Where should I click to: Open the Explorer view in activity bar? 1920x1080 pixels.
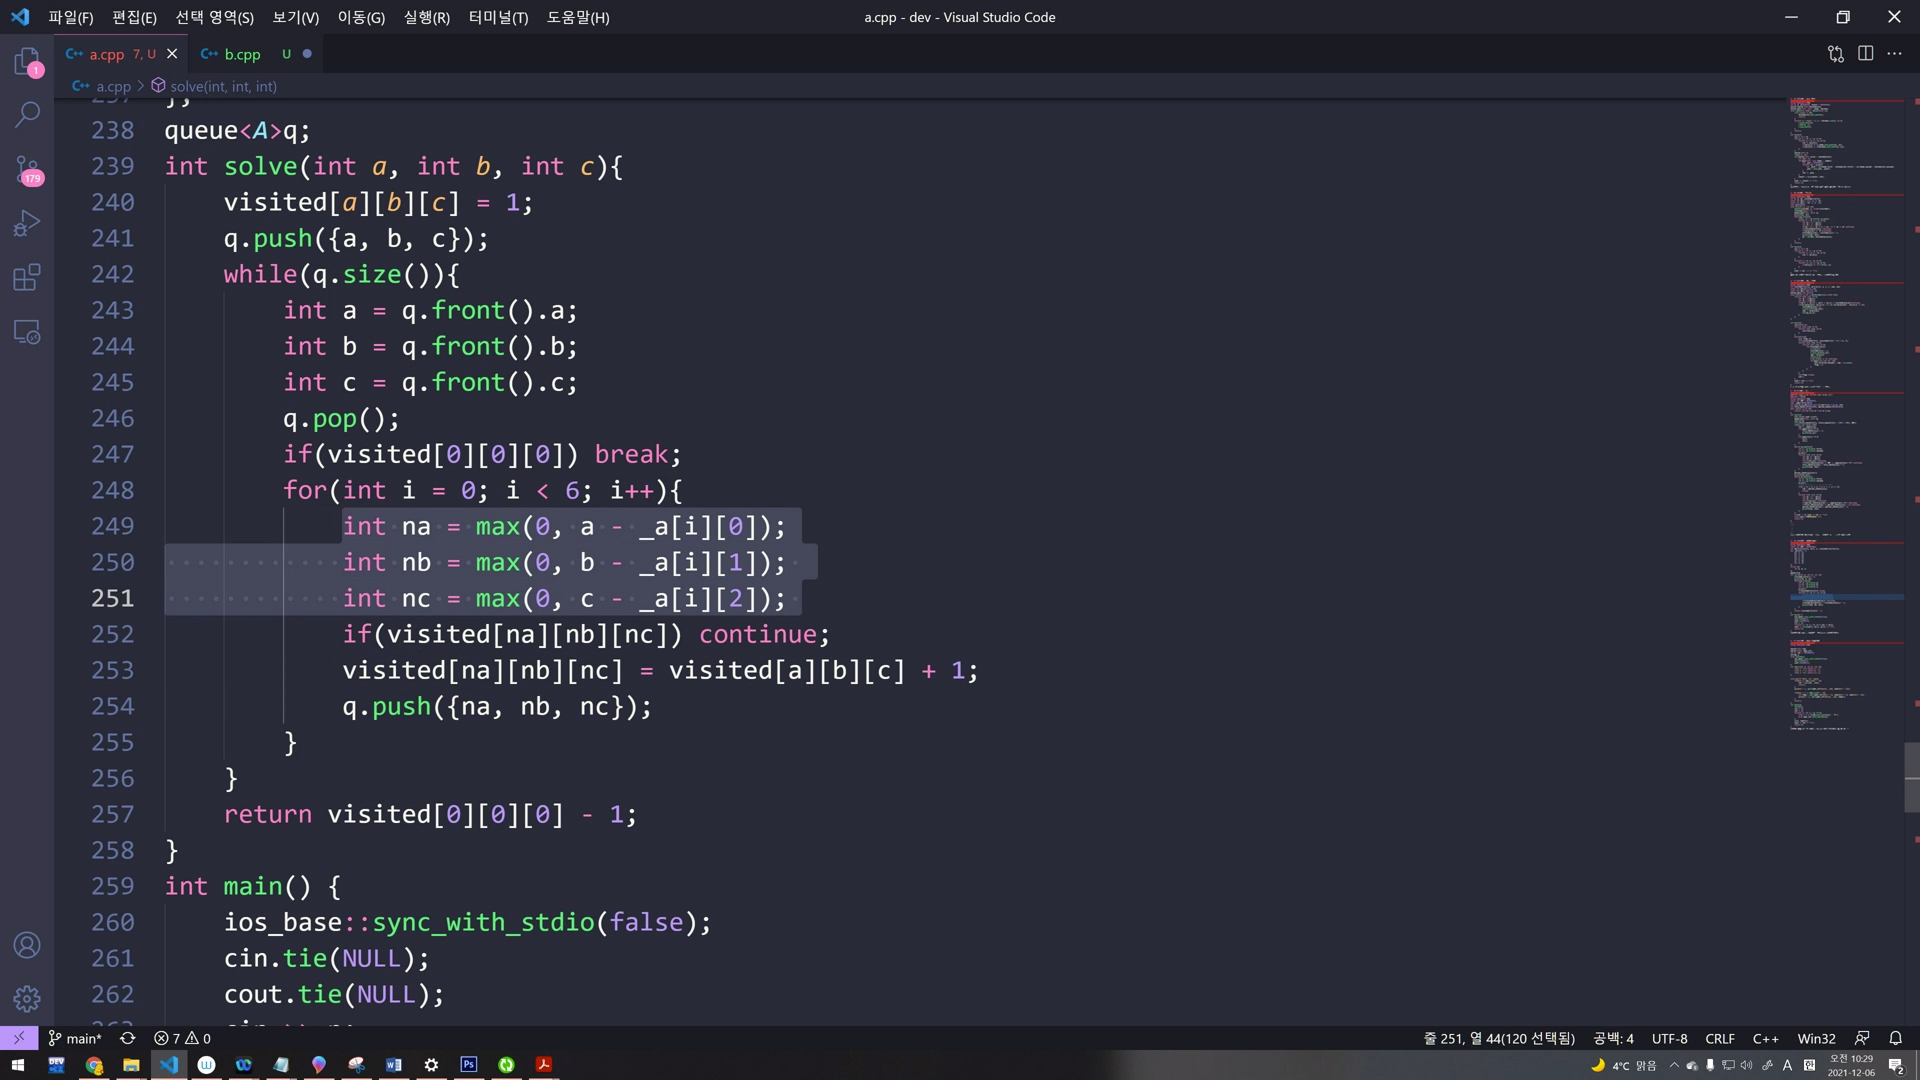27,62
